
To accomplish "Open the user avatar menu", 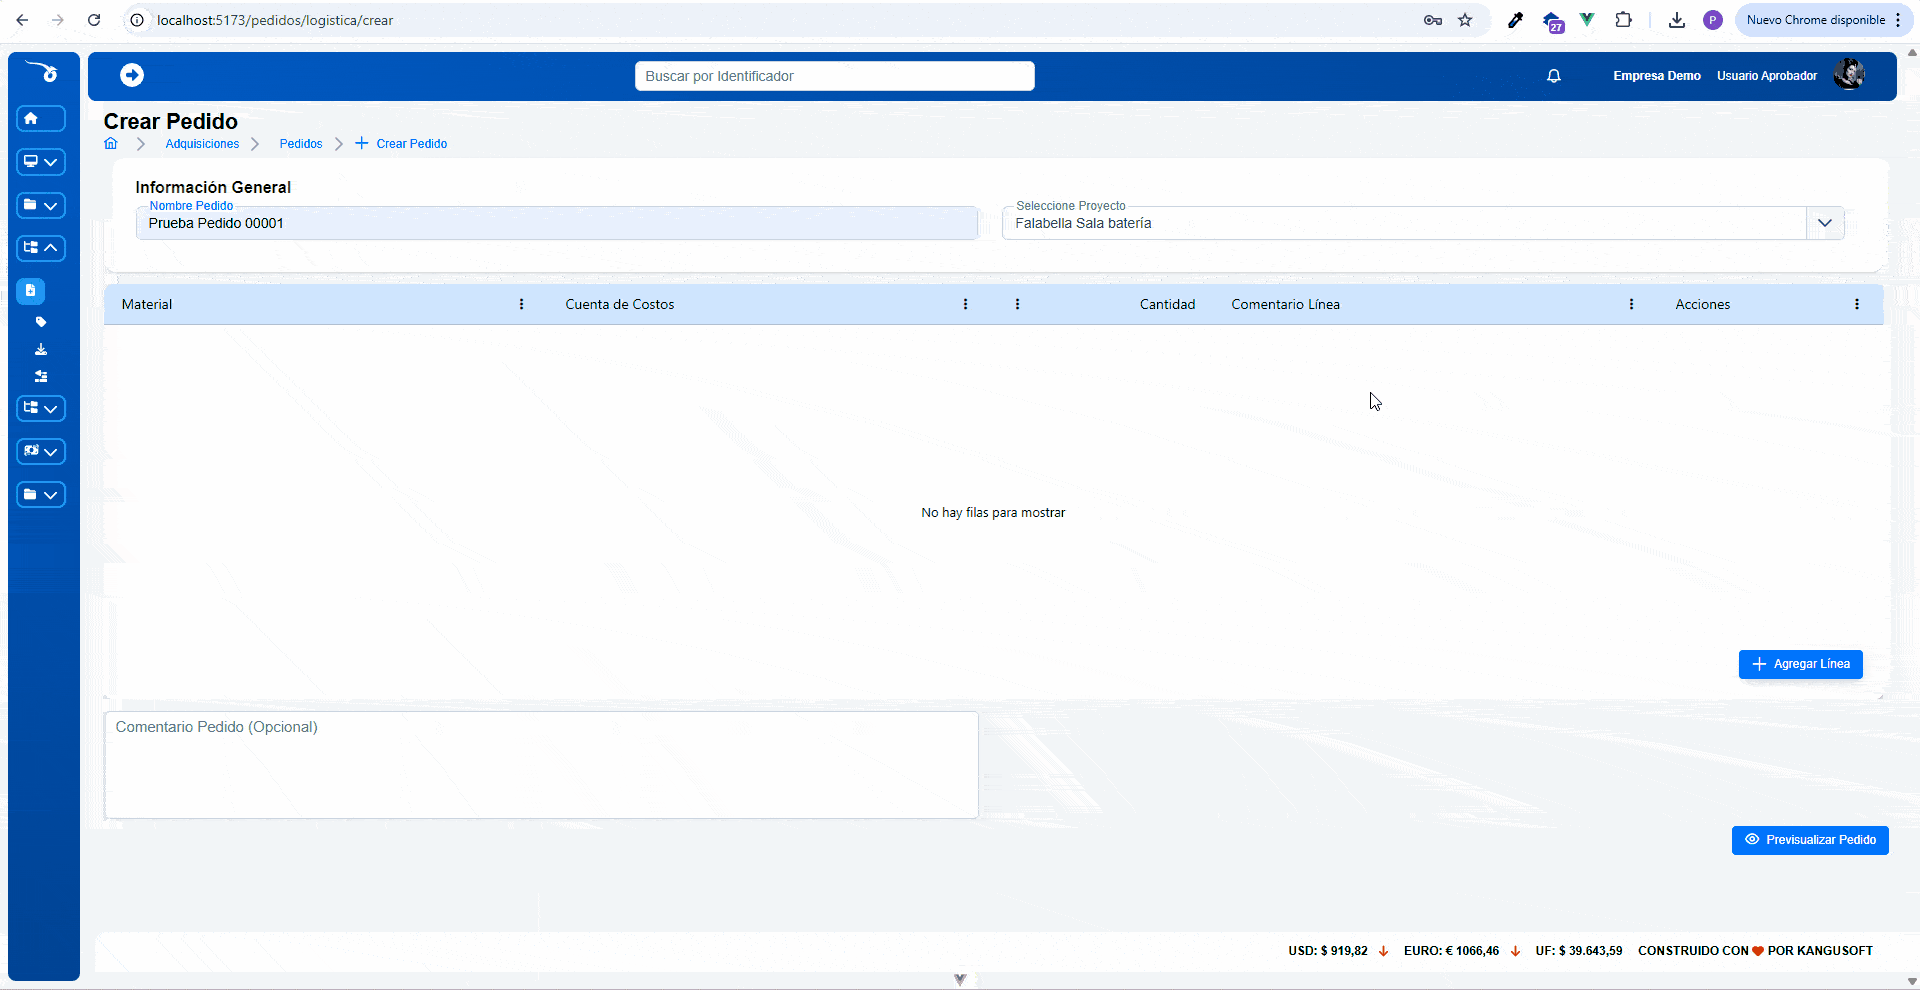I will point(1849,75).
